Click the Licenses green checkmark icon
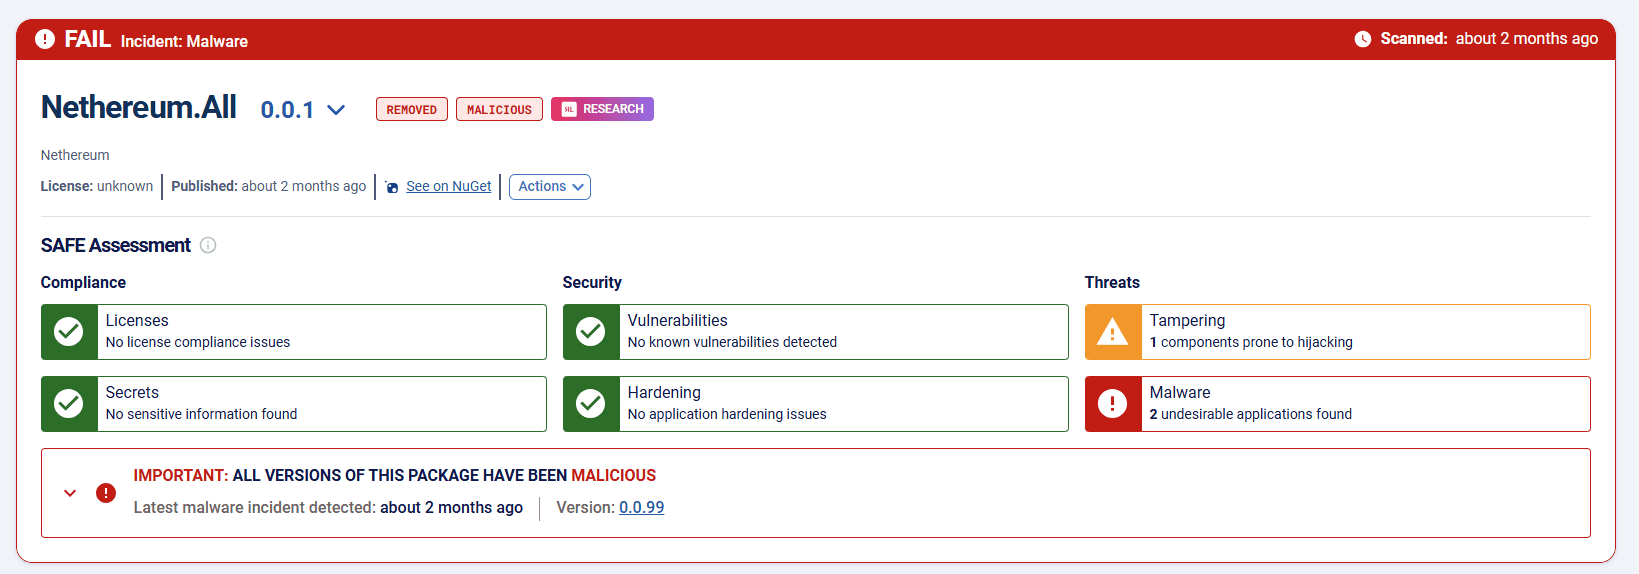 (69, 332)
